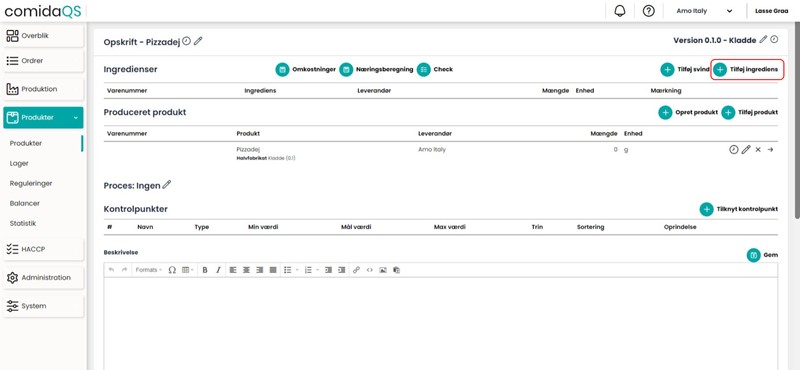
Task: Toggle numbered list in editor
Action: (x=308, y=270)
